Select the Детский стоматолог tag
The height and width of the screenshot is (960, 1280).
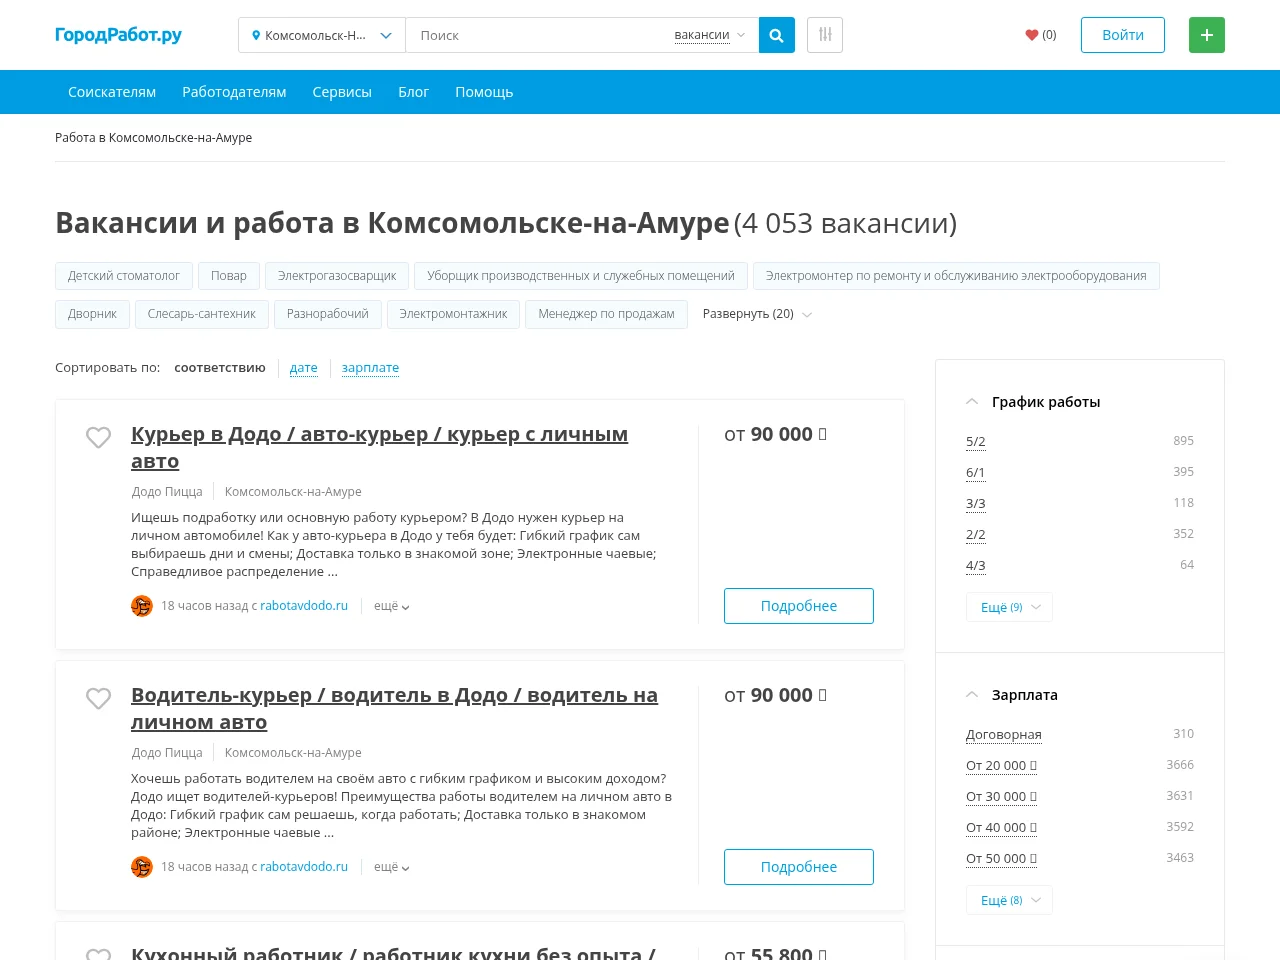pyautogui.click(x=124, y=276)
